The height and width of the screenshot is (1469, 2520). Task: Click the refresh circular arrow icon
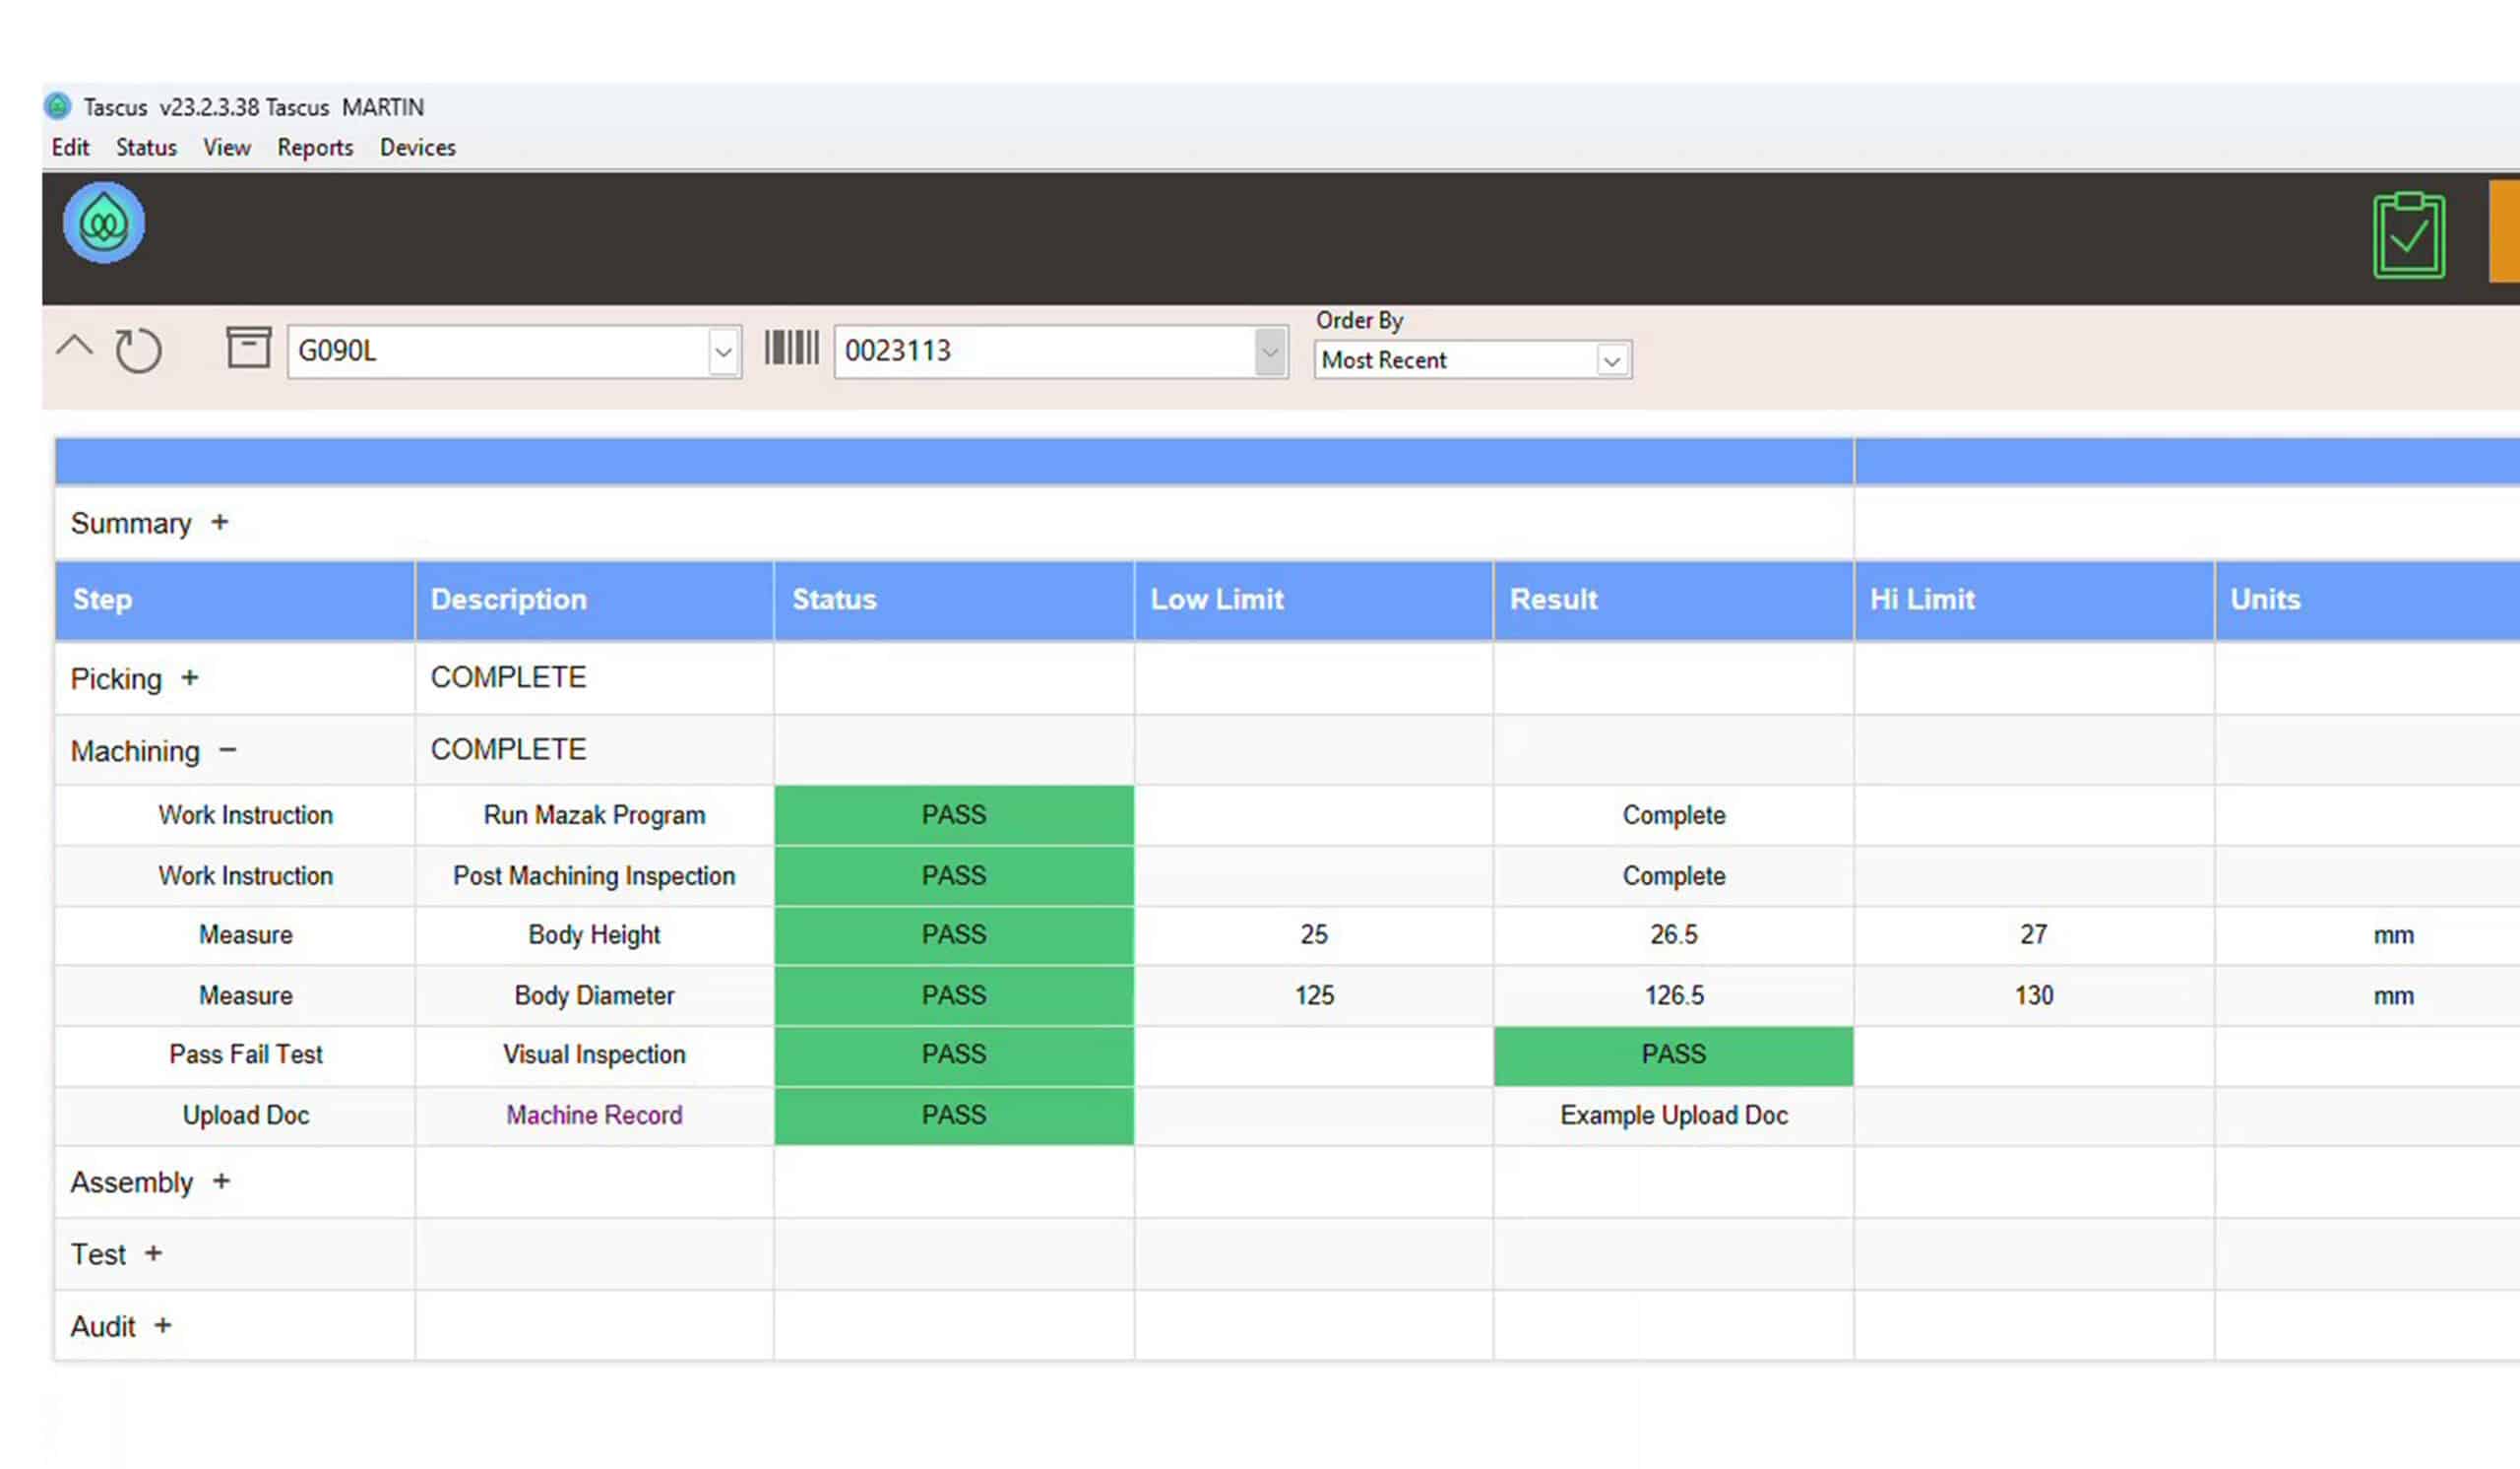pos(138,350)
